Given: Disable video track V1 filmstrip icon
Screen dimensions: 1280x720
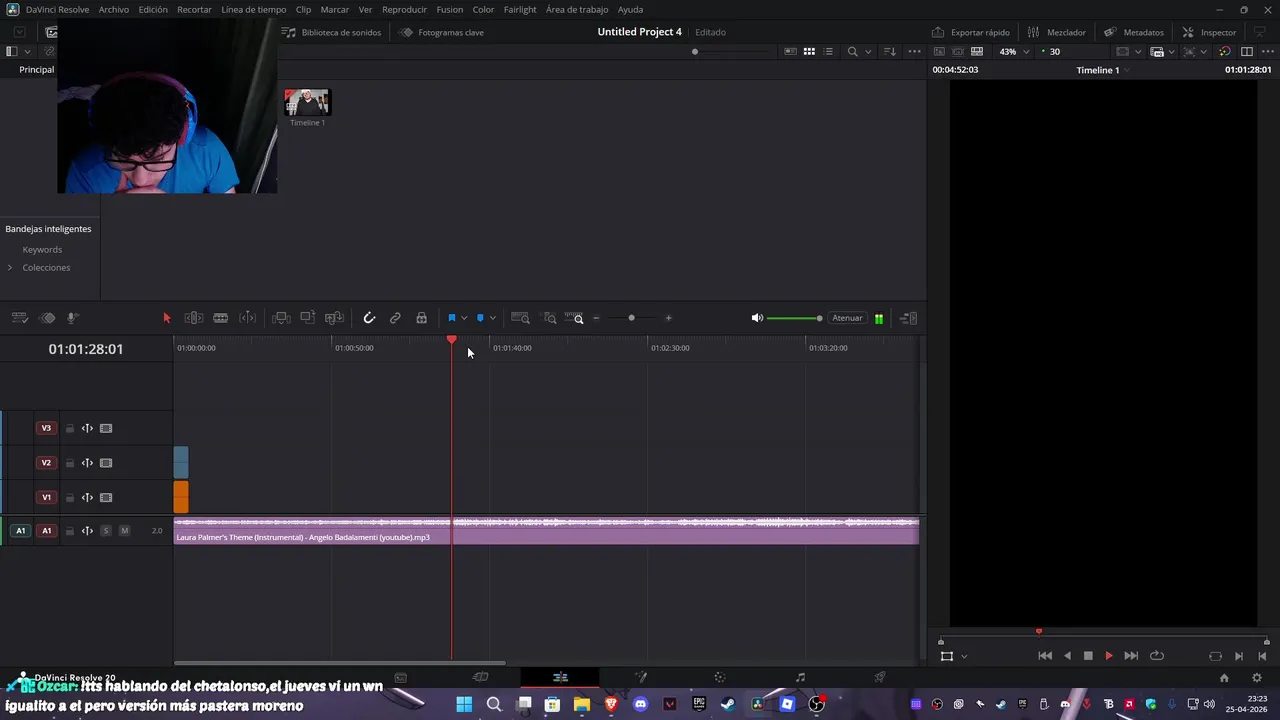Looking at the screenshot, I should 106,497.
